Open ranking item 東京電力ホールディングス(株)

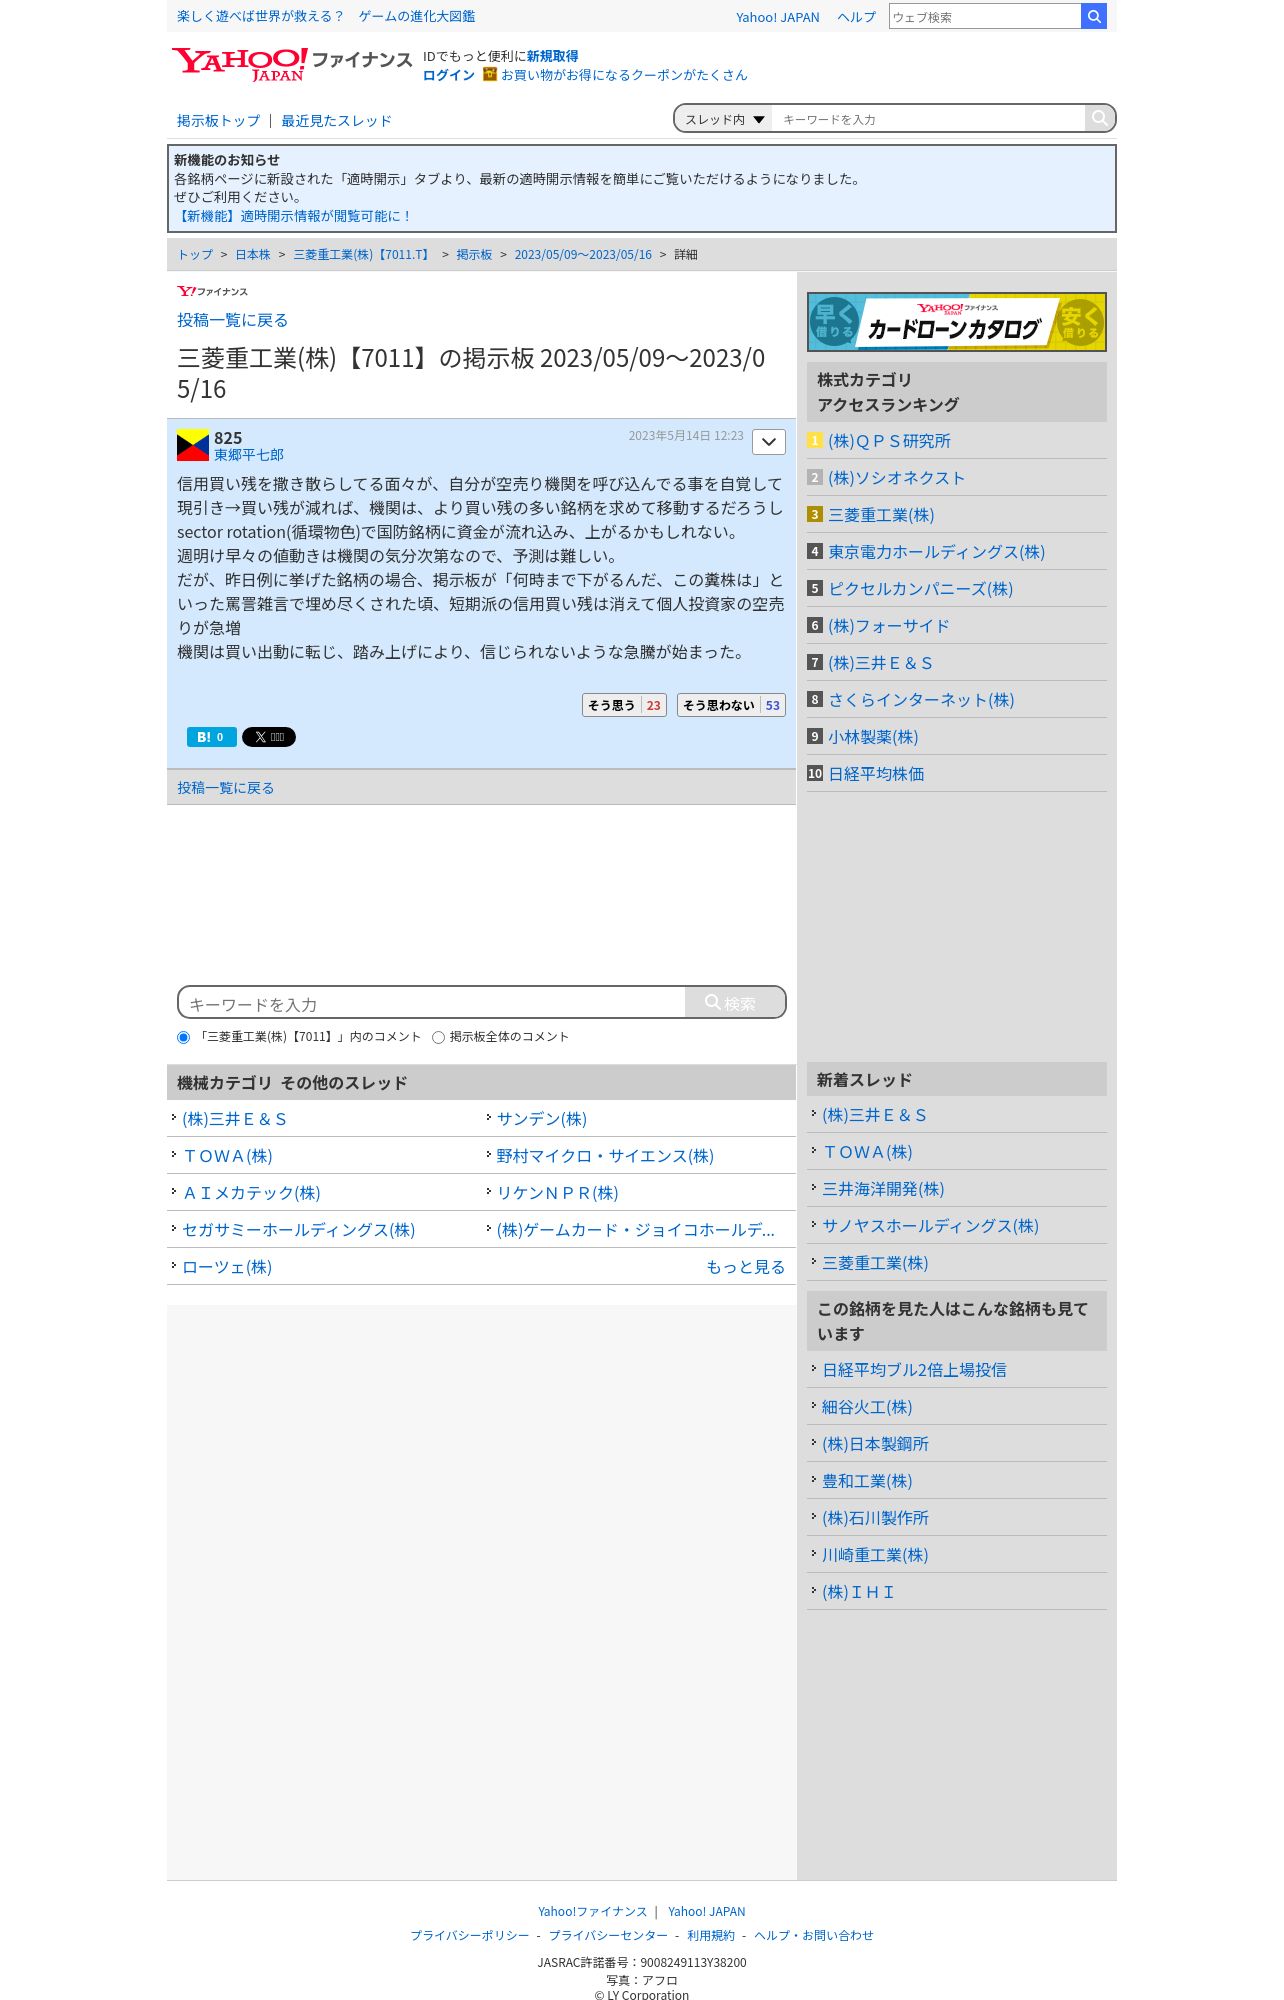pos(936,552)
